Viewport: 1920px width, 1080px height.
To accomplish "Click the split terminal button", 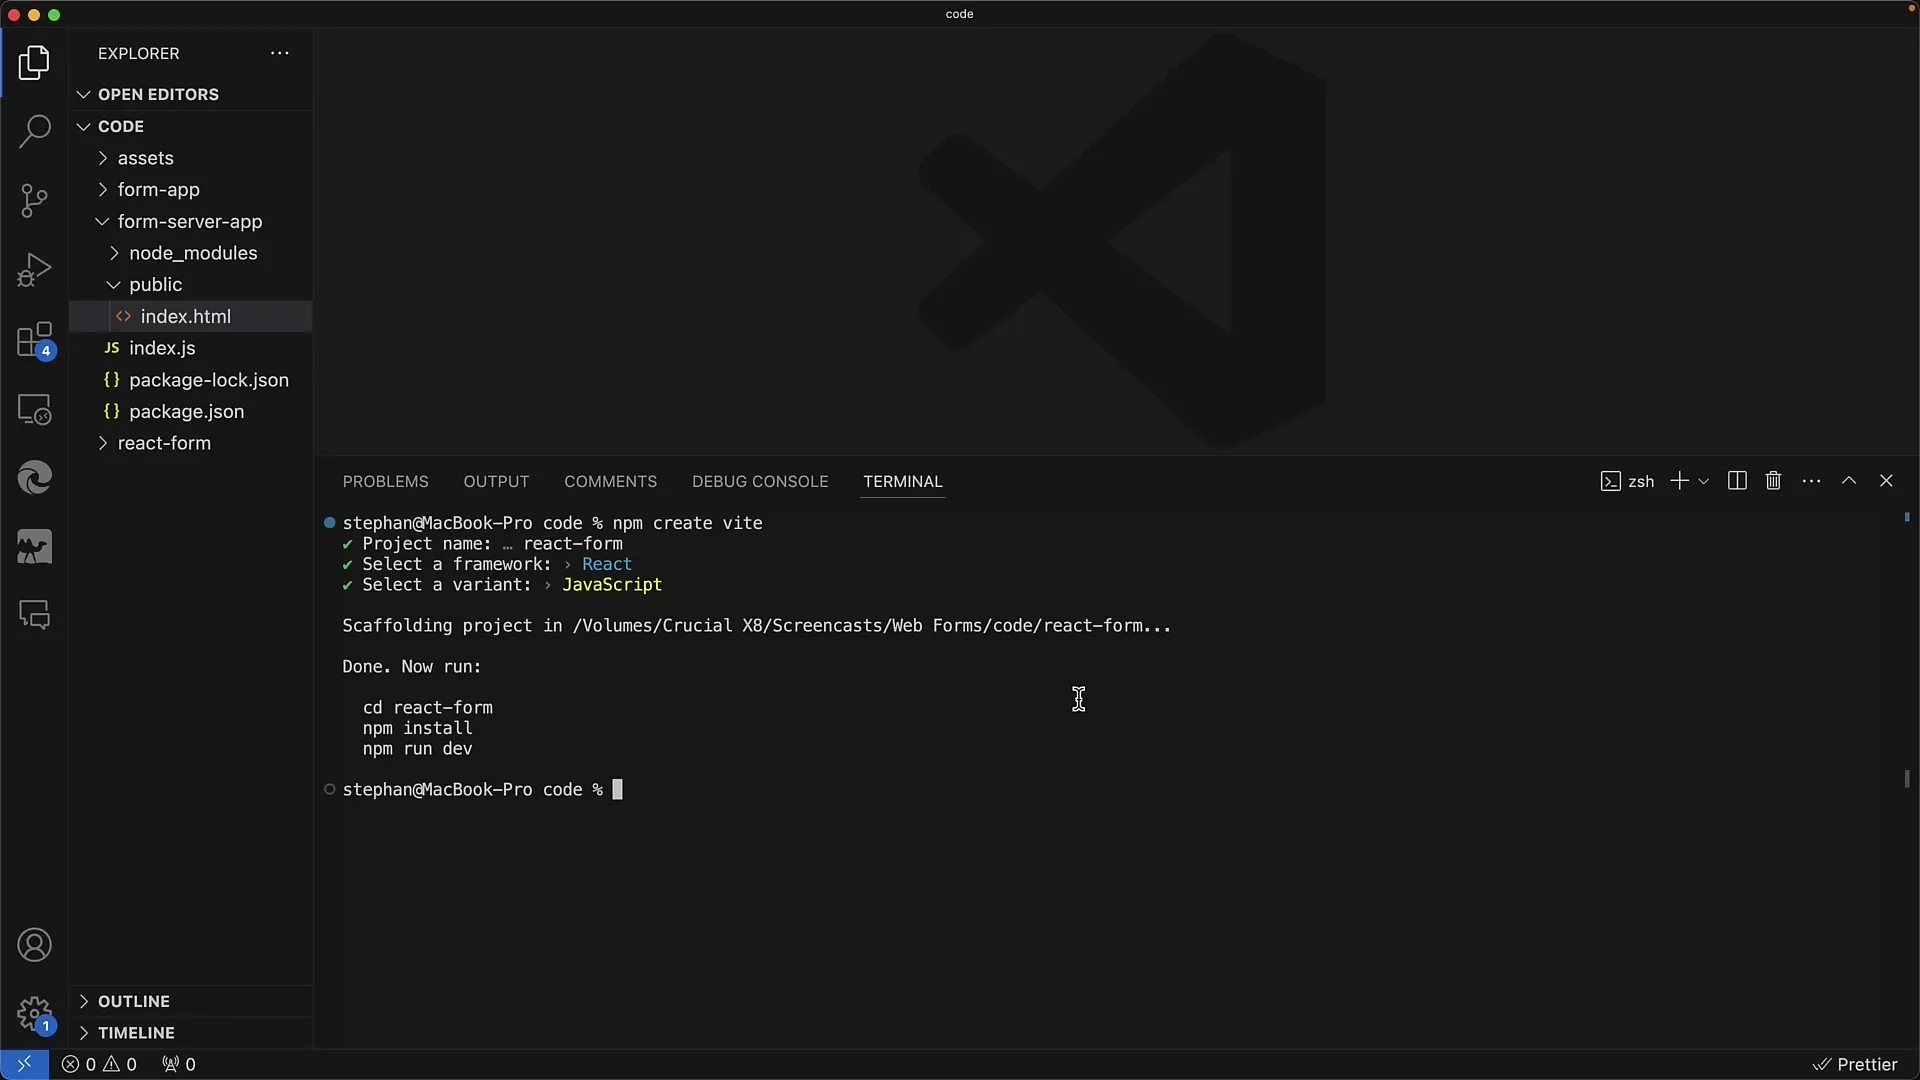I will 1738,480.
